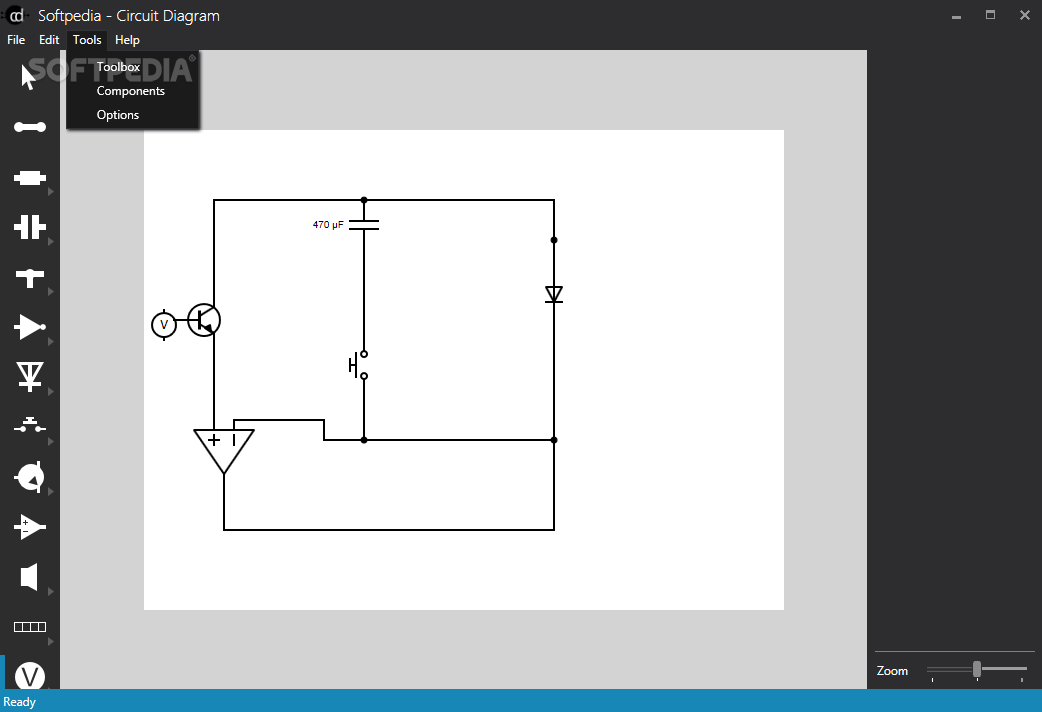Select the rail/ground T-shaped tool
The width and height of the screenshot is (1042, 712).
[x=30, y=278]
